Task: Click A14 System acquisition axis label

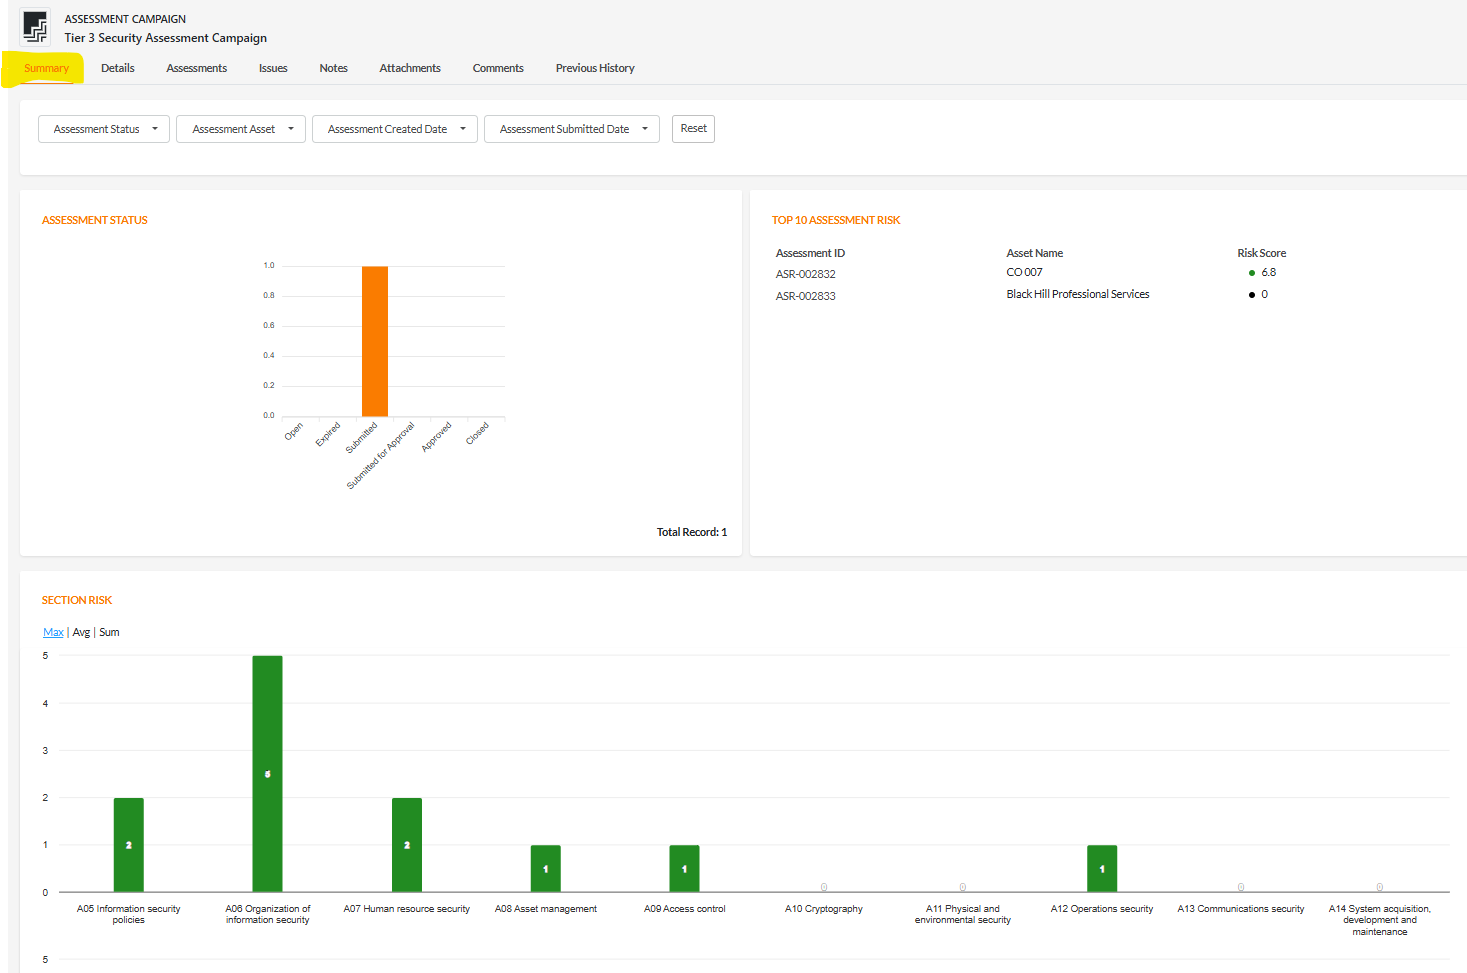Action: (1380, 920)
